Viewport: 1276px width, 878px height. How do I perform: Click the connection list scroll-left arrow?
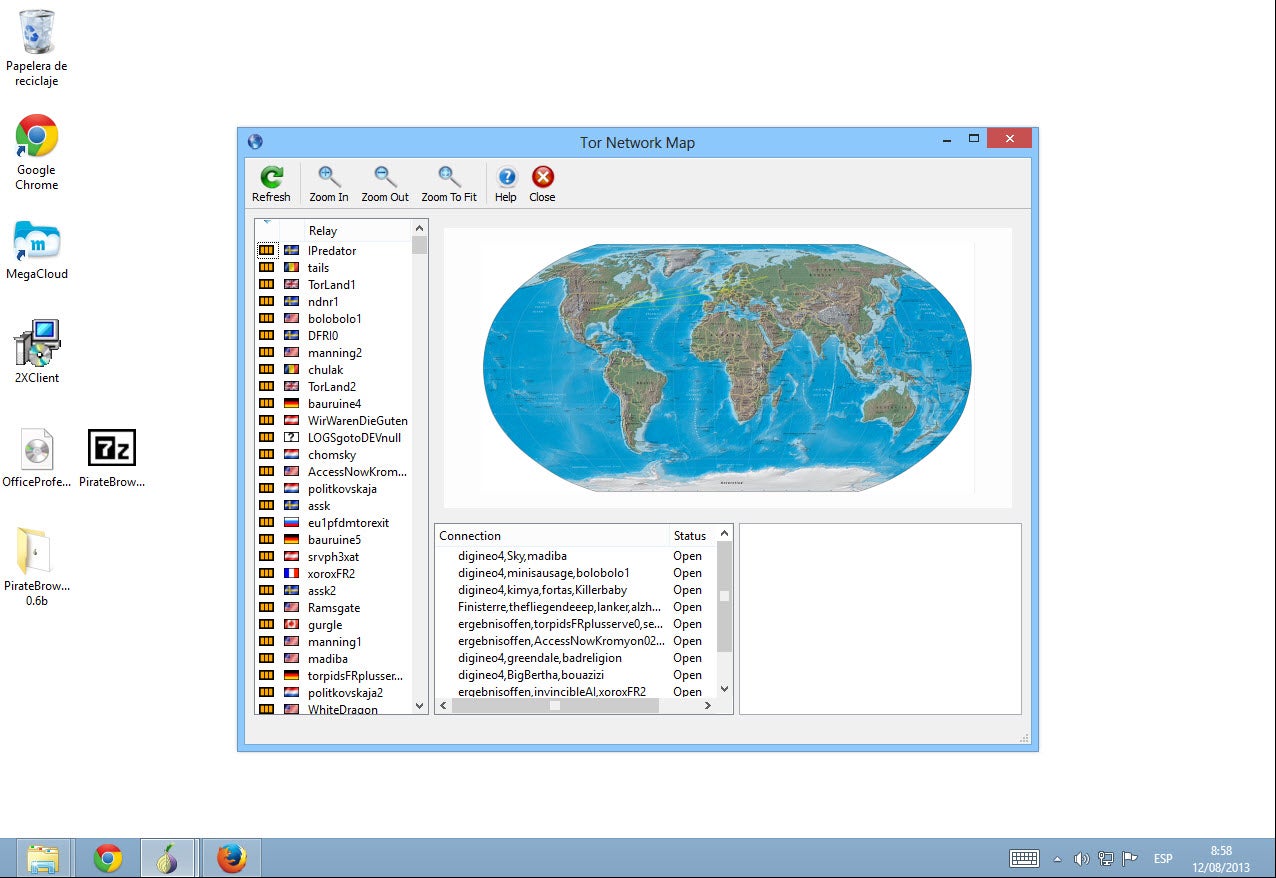tap(443, 705)
